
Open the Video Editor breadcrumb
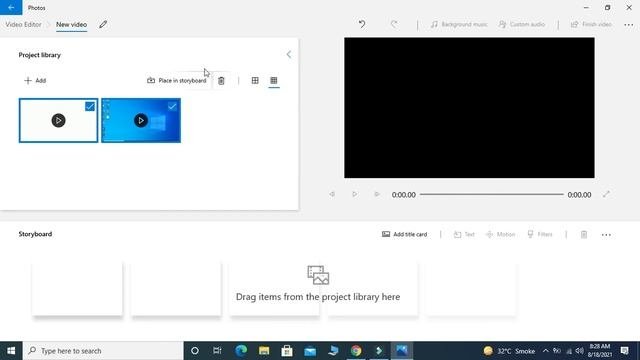click(23, 24)
